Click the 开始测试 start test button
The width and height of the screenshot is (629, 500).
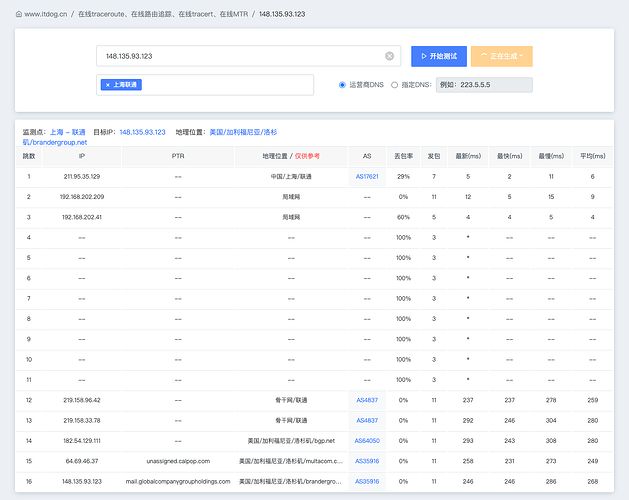pos(439,56)
